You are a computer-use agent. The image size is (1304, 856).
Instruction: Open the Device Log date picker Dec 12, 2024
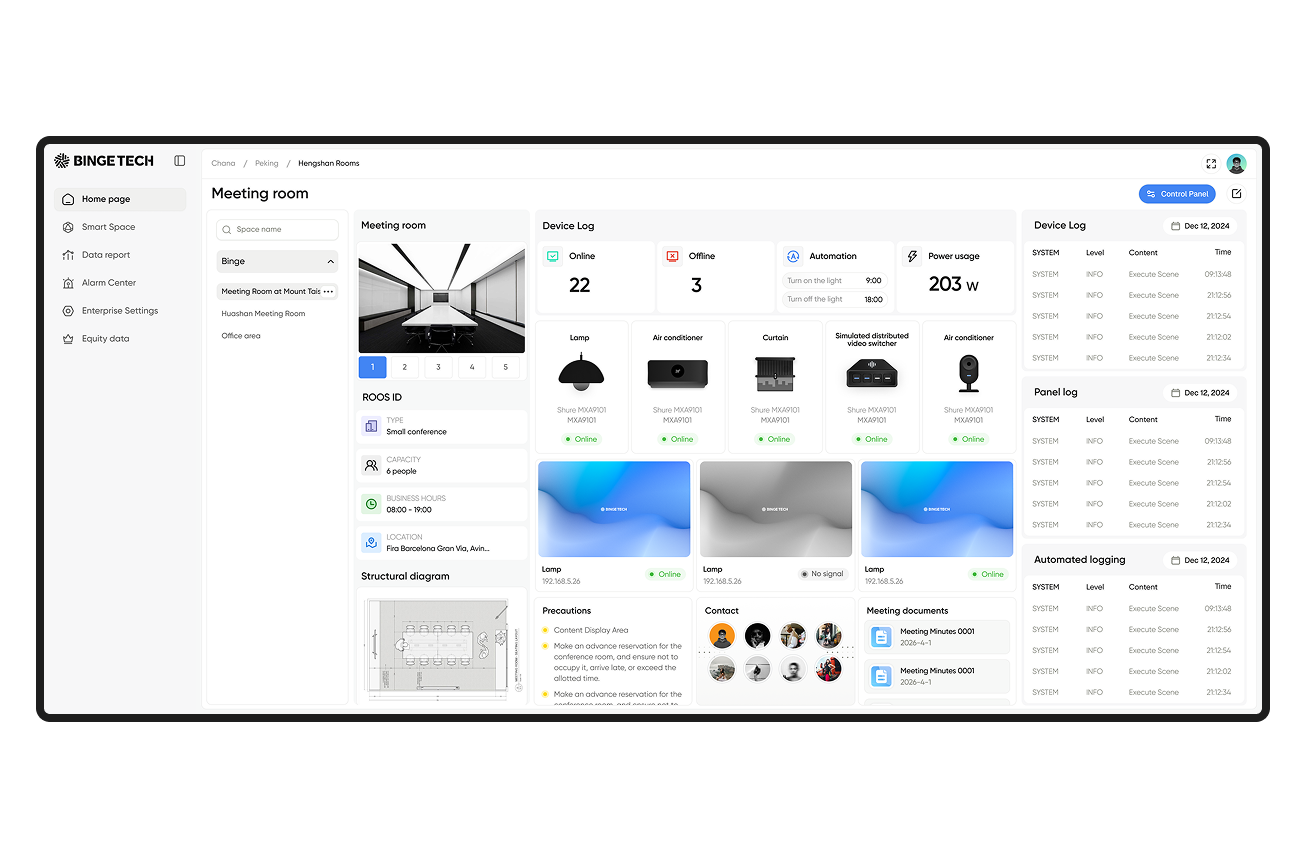[1200, 226]
